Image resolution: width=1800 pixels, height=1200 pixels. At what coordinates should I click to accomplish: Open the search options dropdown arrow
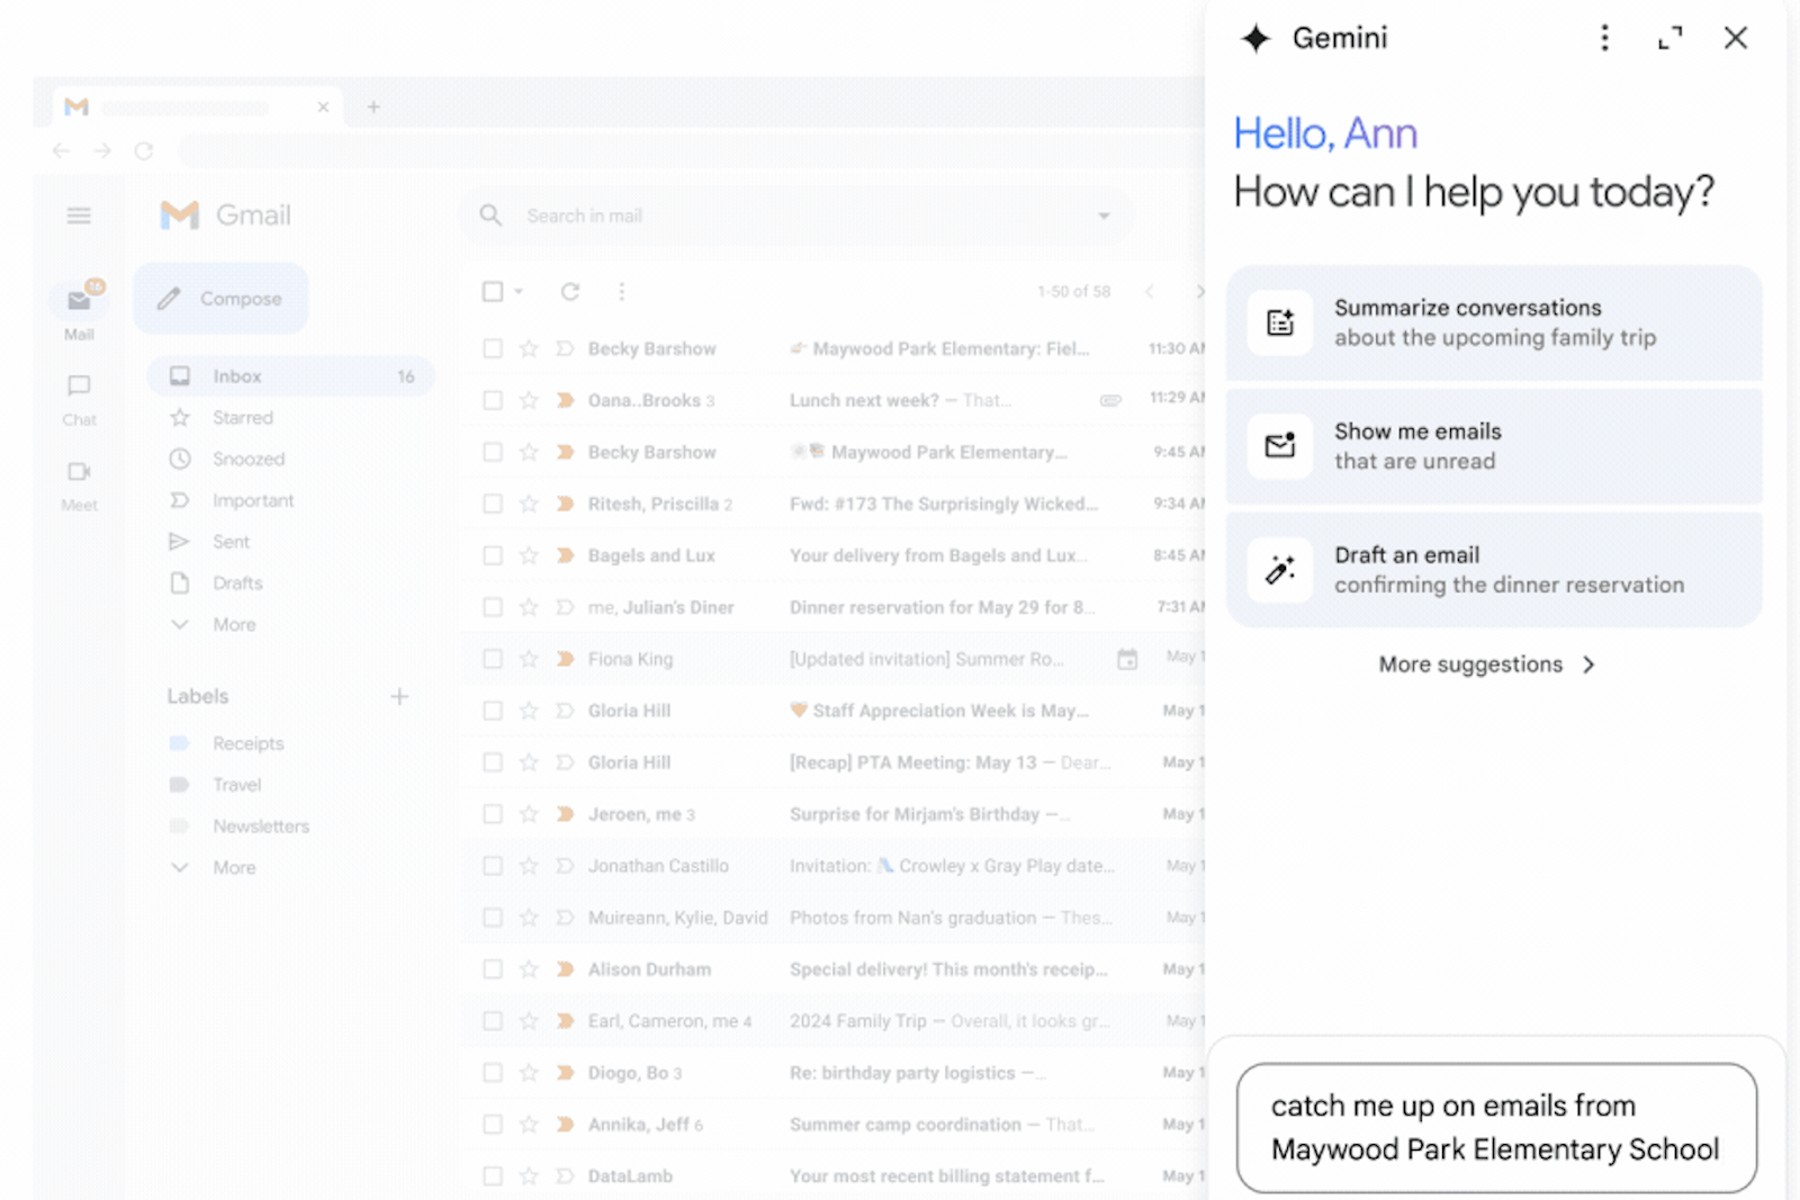point(1103,215)
